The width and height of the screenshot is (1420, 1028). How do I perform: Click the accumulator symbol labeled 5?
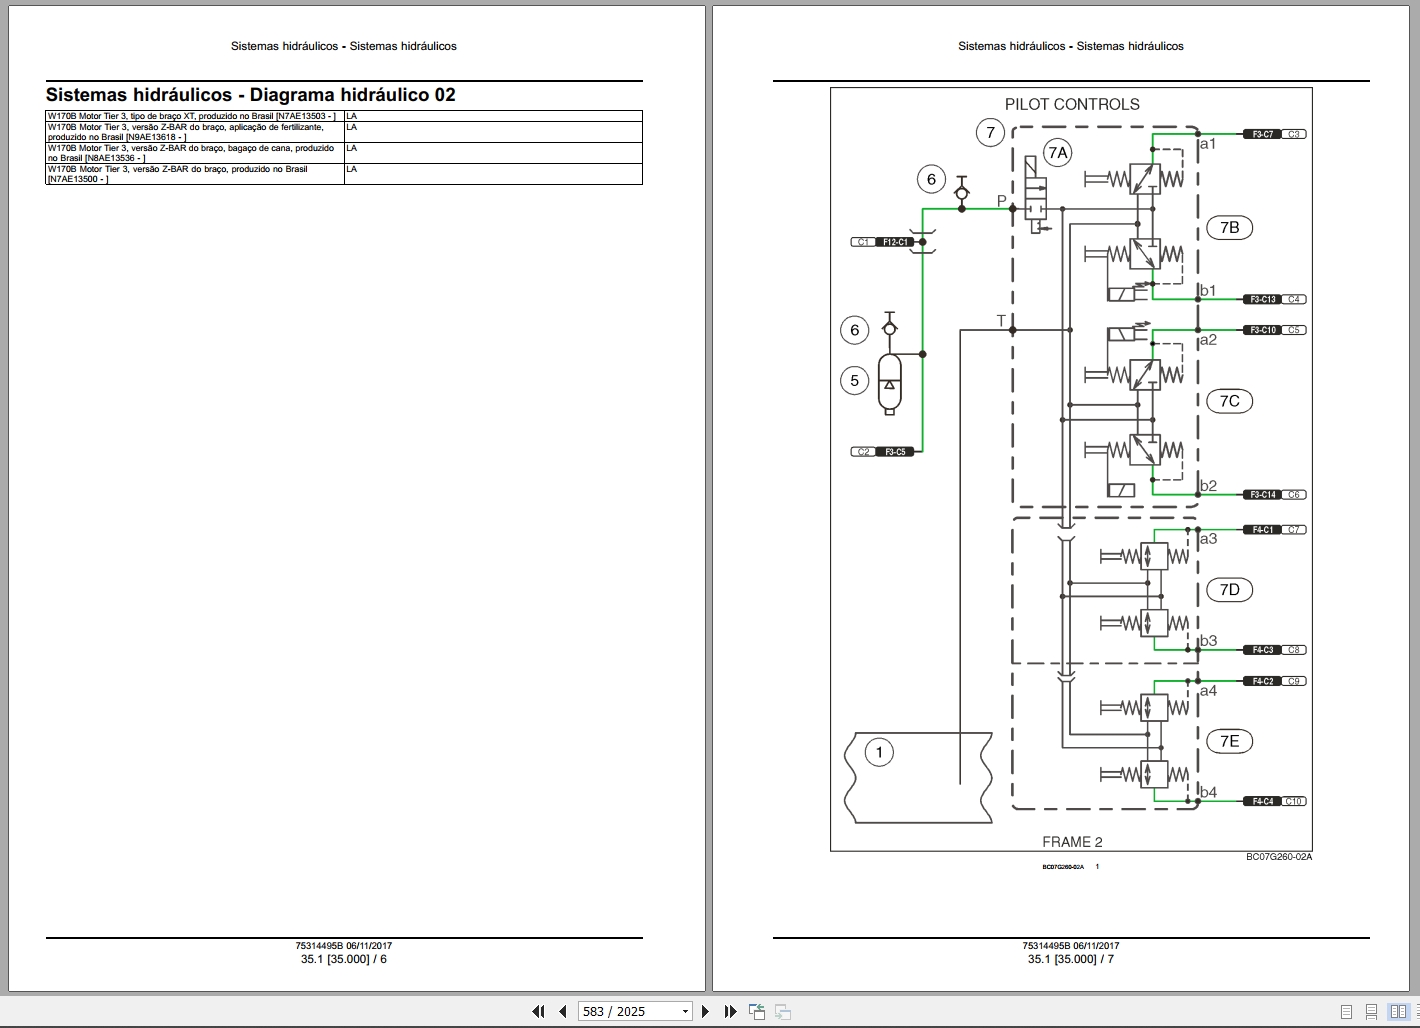[889, 384]
